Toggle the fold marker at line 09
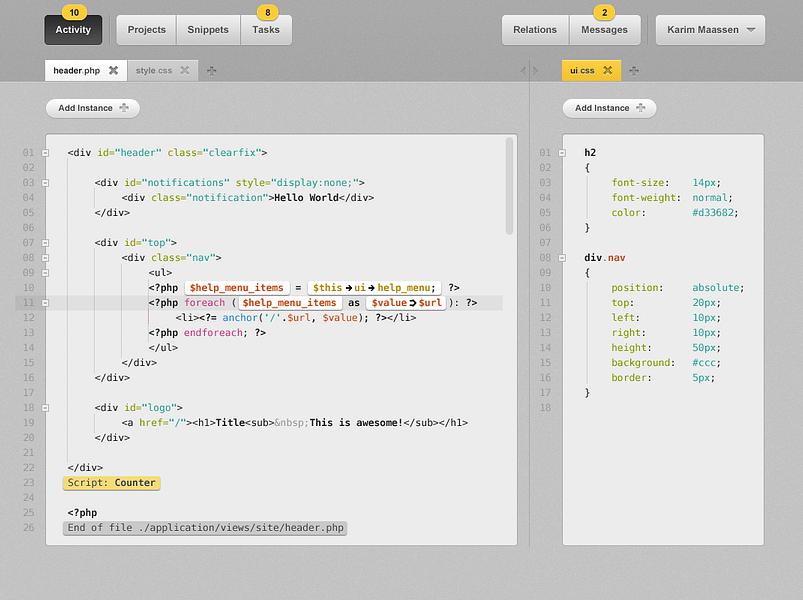 point(44,272)
